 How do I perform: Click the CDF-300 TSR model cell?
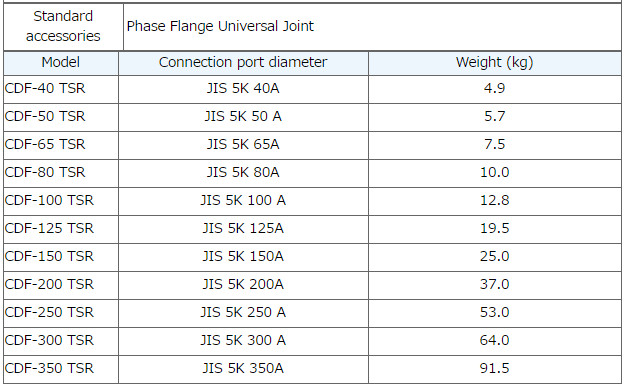coord(61,341)
